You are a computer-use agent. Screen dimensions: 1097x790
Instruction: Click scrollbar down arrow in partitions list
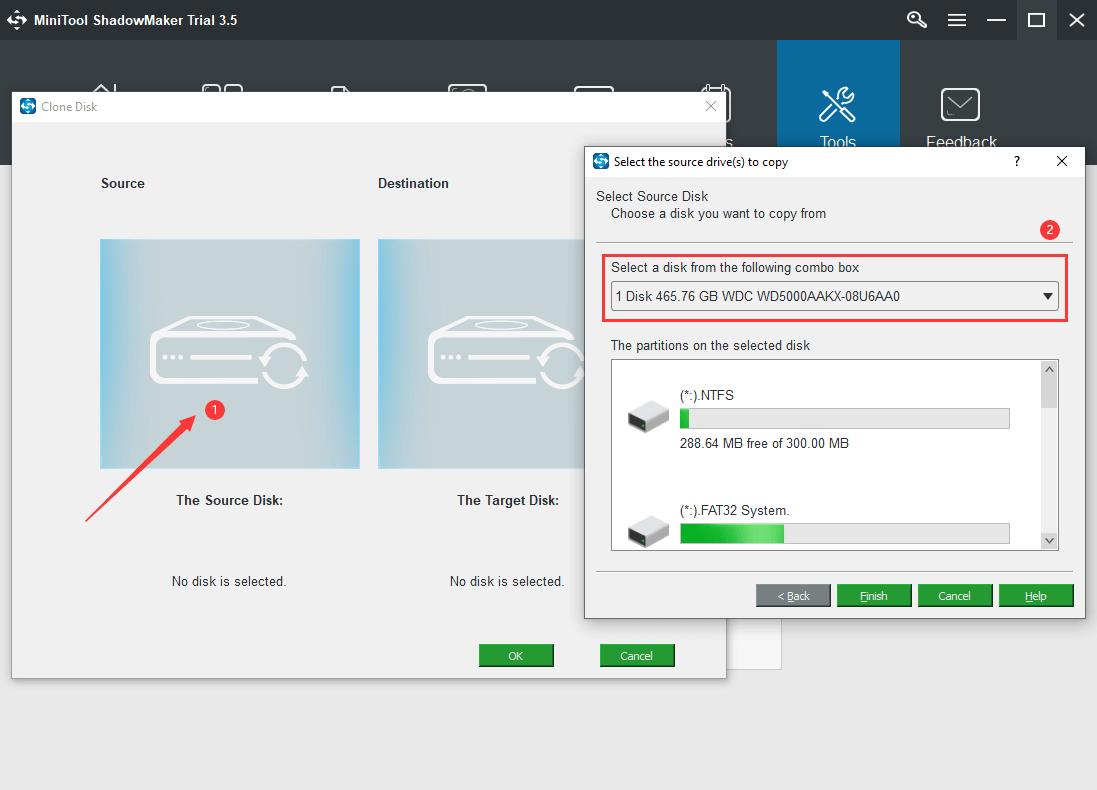click(x=1049, y=540)
